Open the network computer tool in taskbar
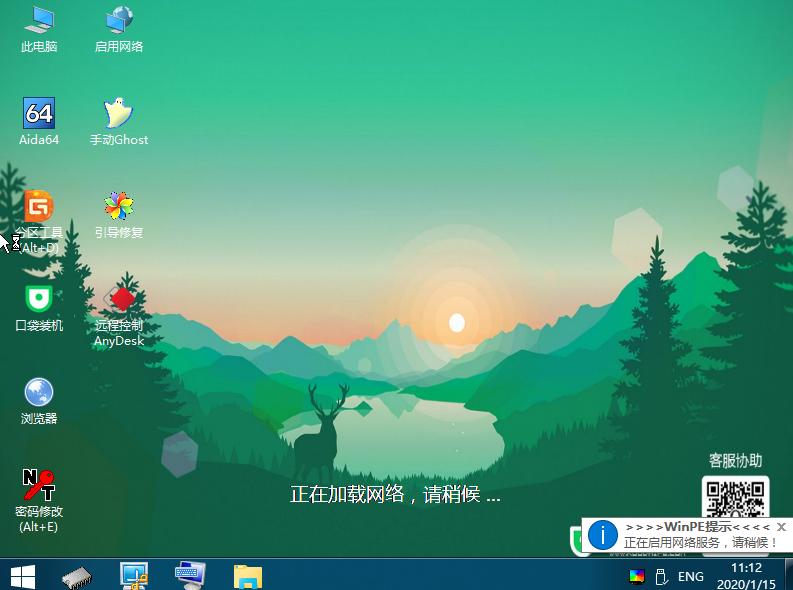793x590 pixels. pyautogui.click(x=133, y=575)
